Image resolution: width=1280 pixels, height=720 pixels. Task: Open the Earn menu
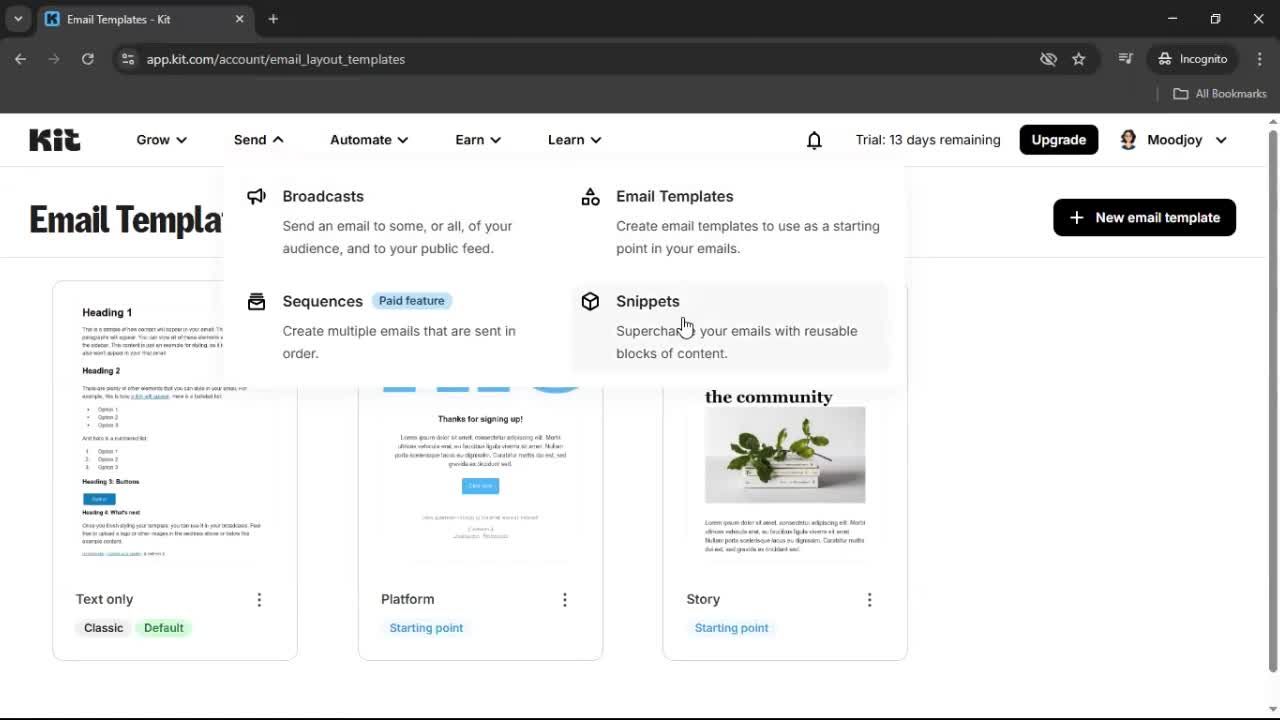coord(477,140)
